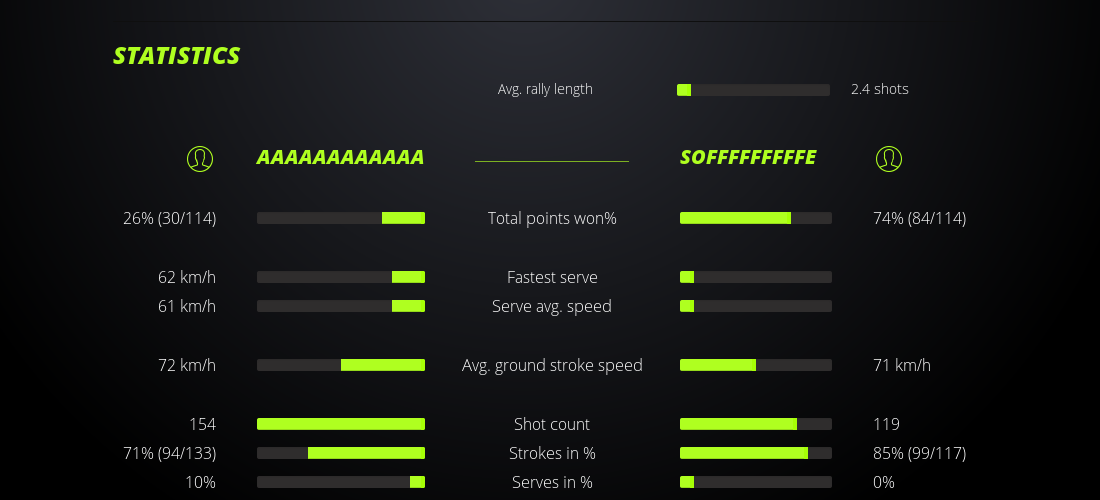The width and height of the screenshot is (1100, 500).
Task: Select player name SOFFFFFFFFFE
Action: (748, 158)
